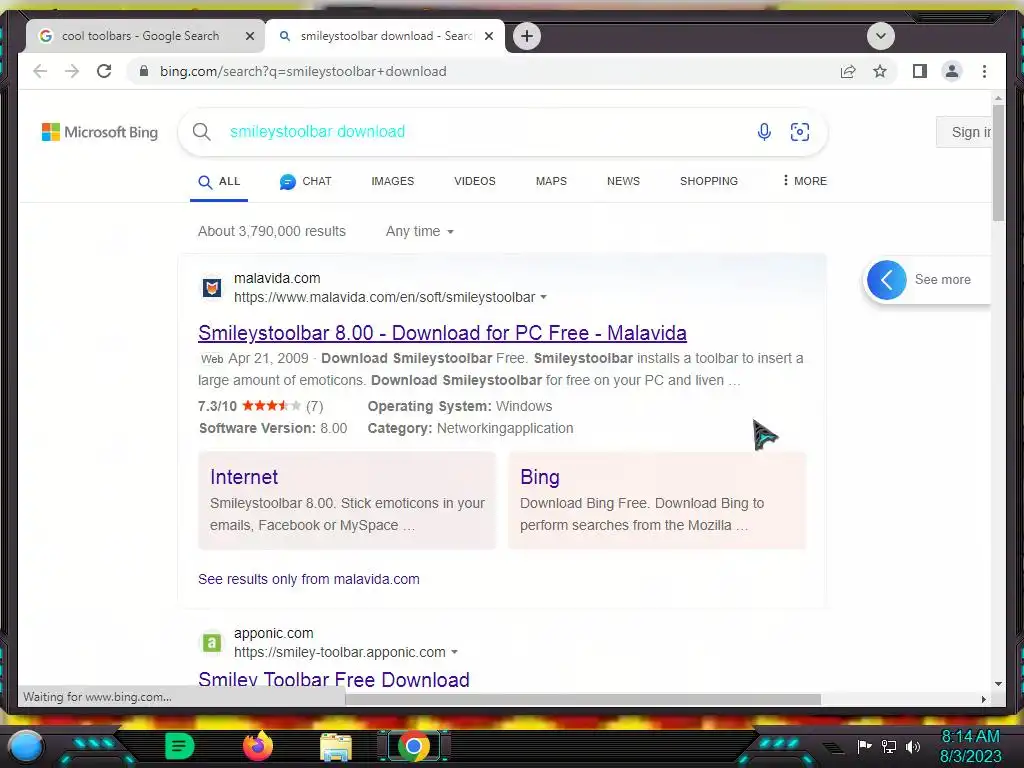Image resolution: width=1024 pixels, height=768 pixels.
Task: Click the scroll-down arrow of vertical scrollbar
Action: [x=998, y=684]
